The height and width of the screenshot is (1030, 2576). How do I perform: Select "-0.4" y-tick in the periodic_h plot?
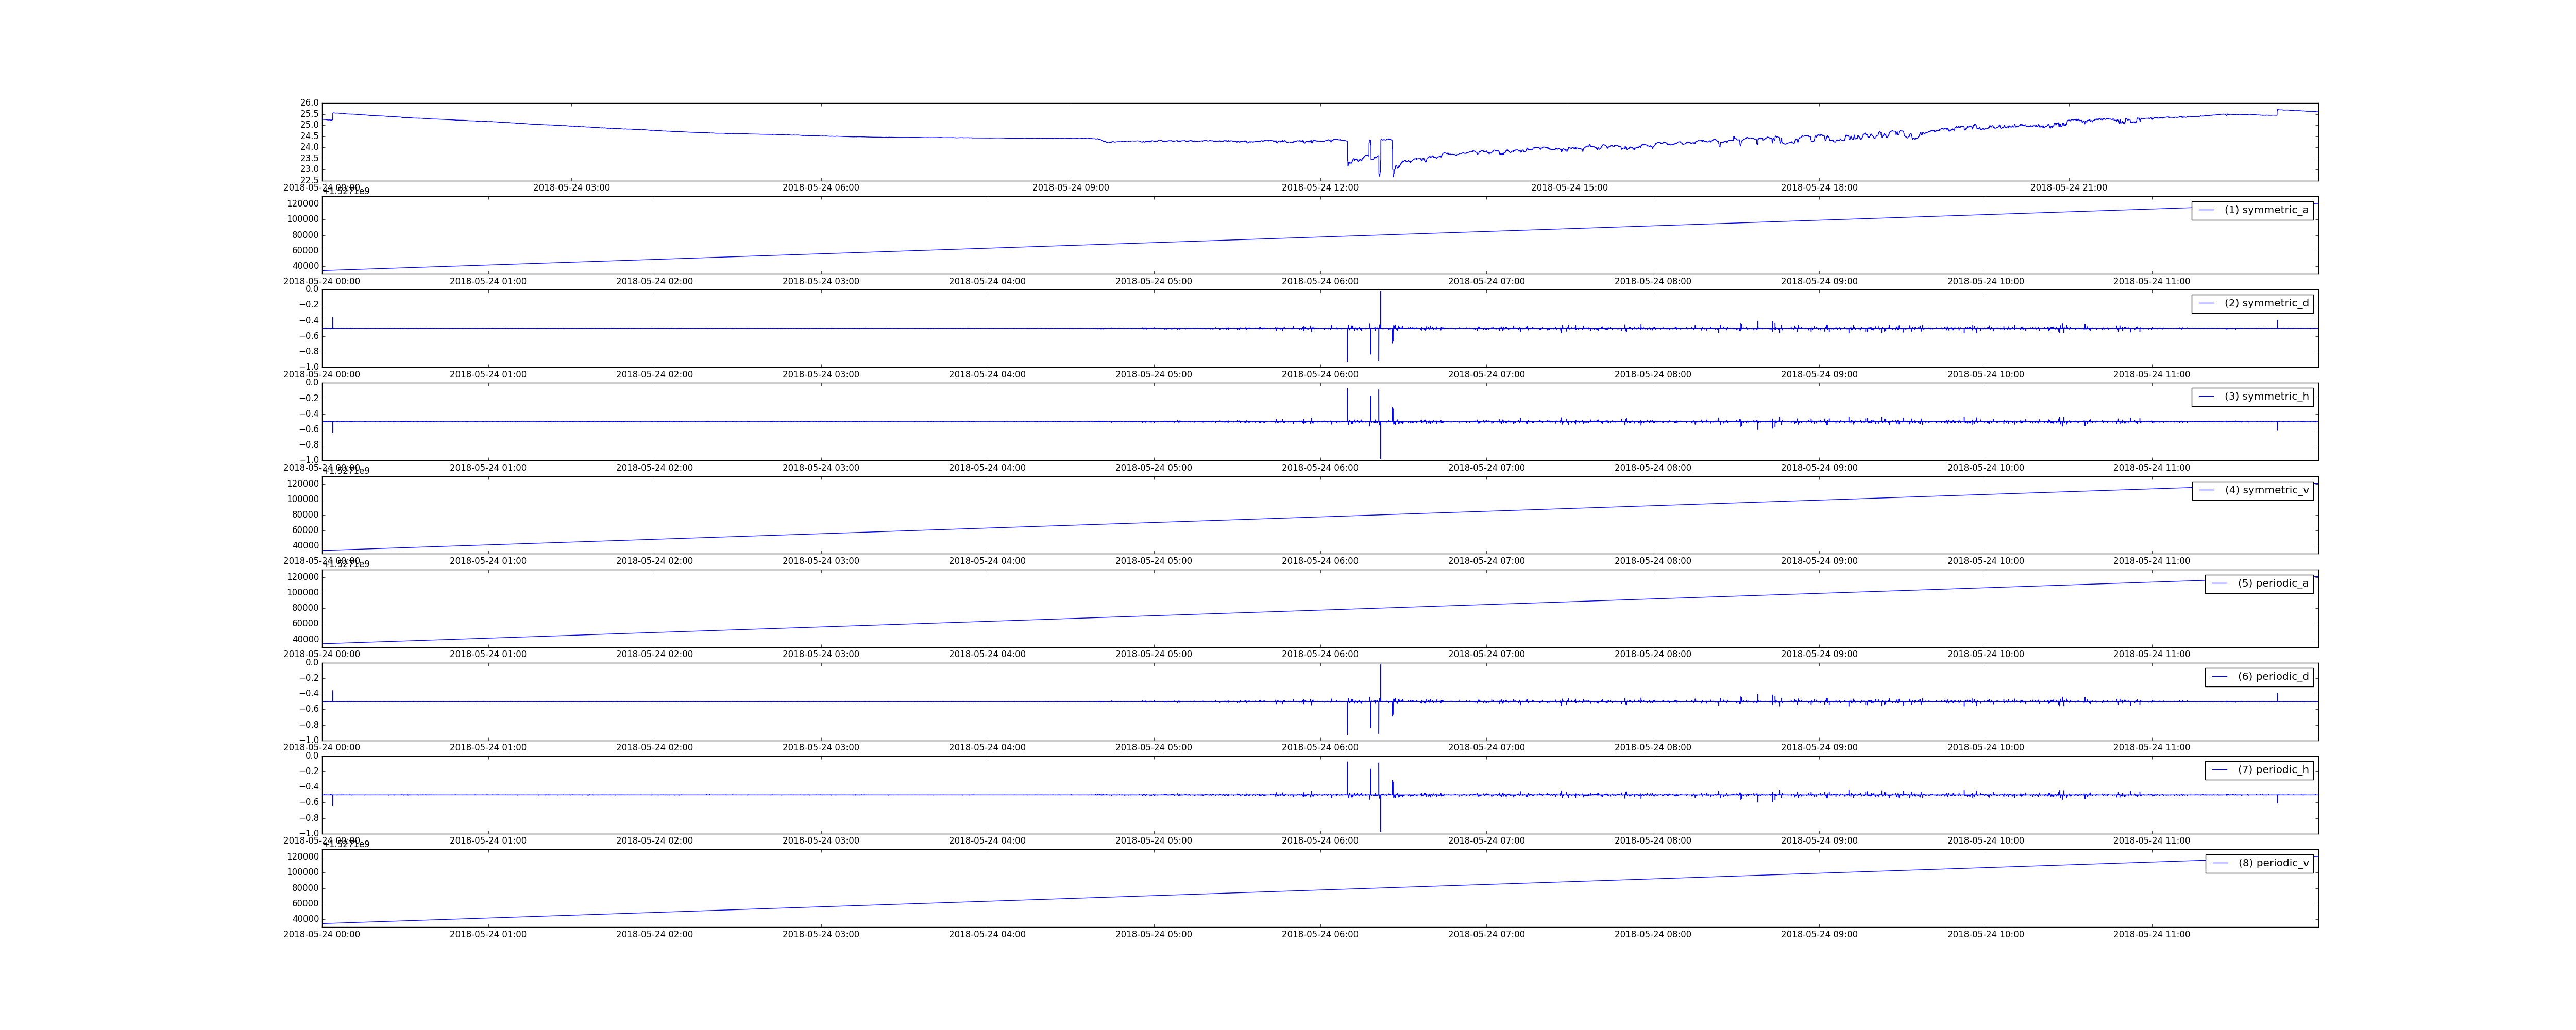[x=308, y=787]
